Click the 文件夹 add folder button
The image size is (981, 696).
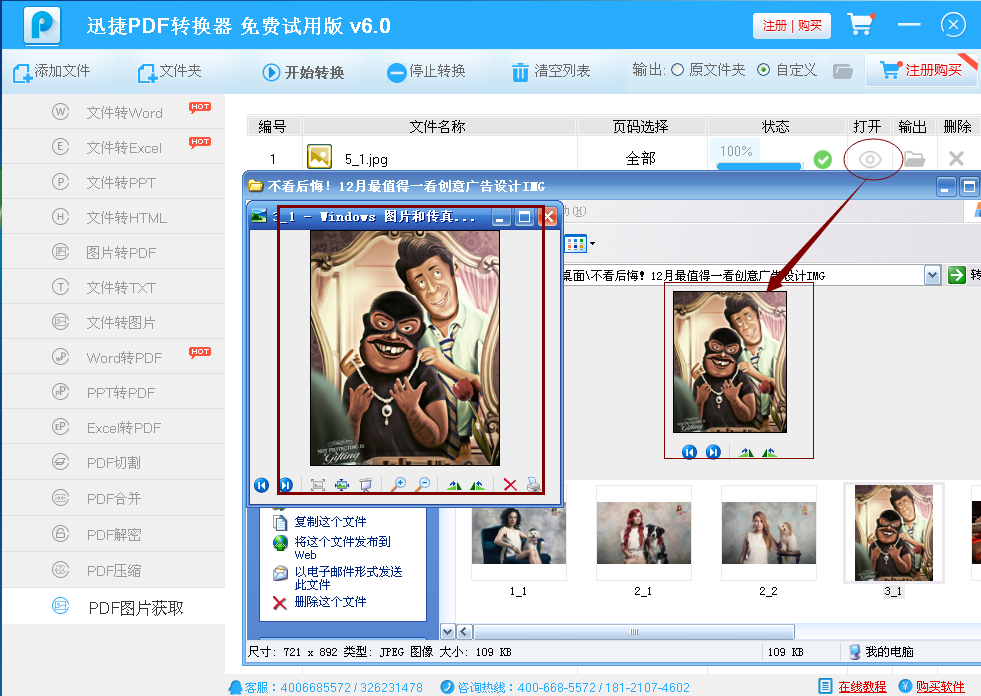click(170, 72)
